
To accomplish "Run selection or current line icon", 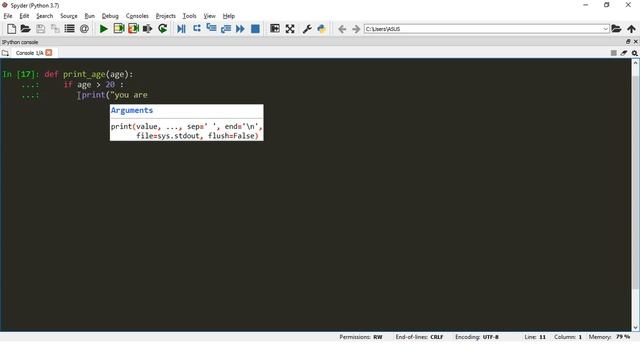I will [147, 29].
